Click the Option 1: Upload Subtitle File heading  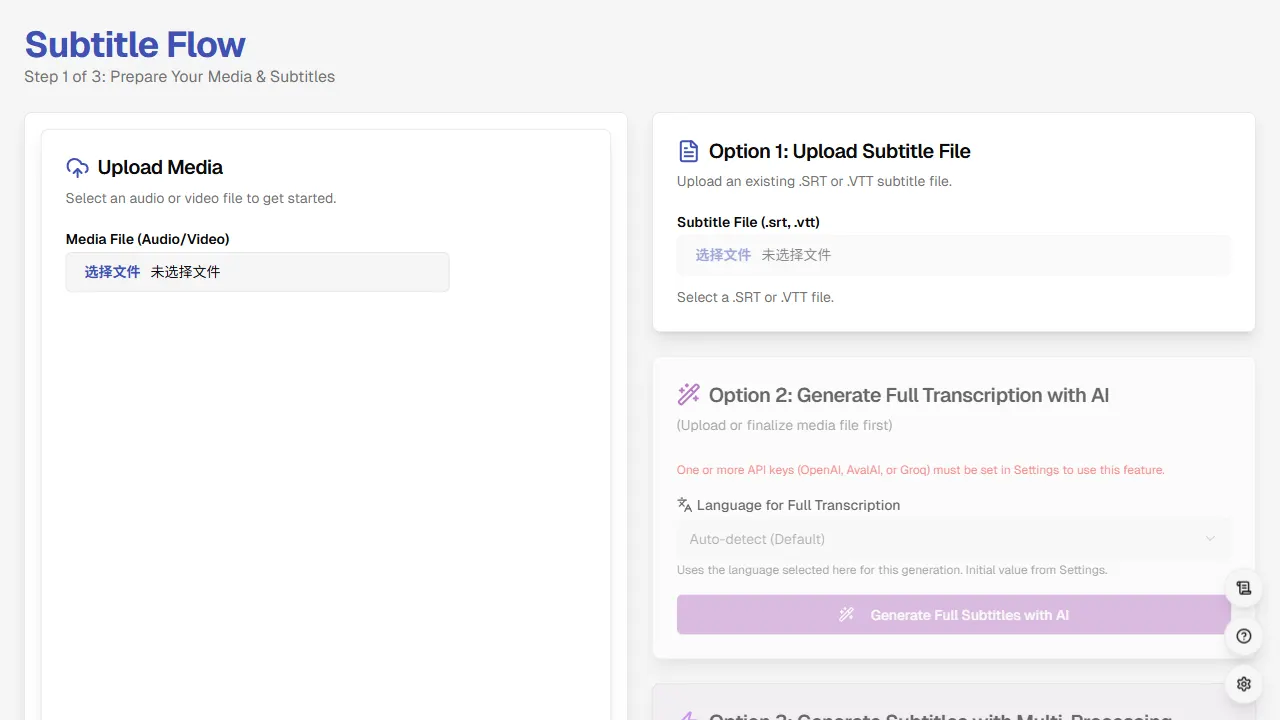[840, 151]
